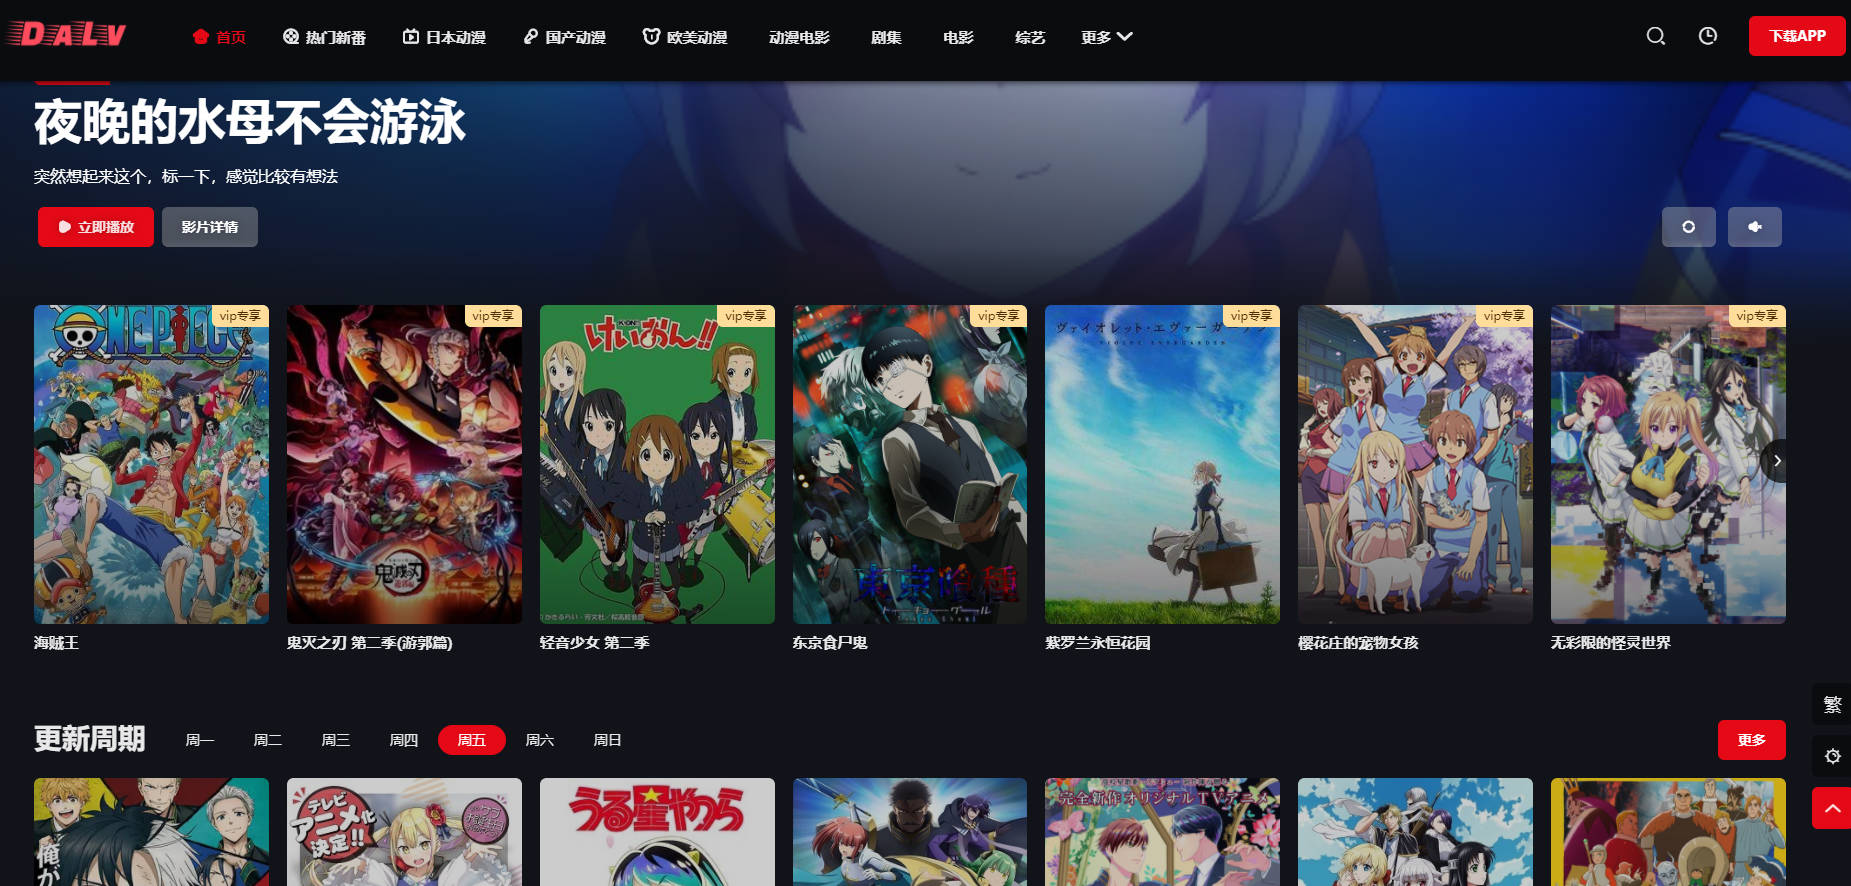Image resolution: width=1851 pixels, height=886 pixels.
Task: Click the 影片详情 button
Action: (210, 227)
